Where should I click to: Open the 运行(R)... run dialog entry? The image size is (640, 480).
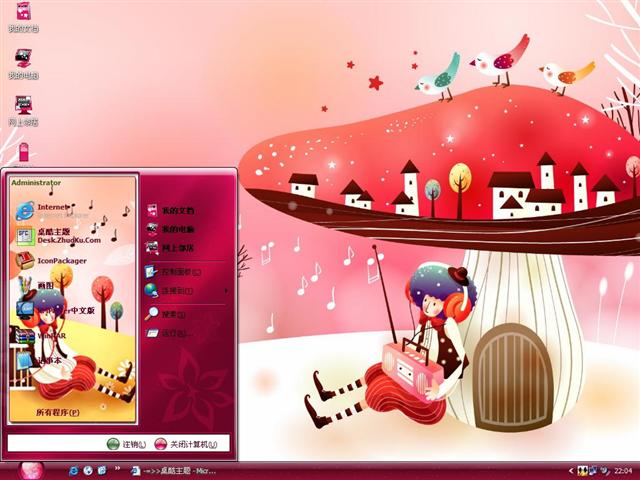[x=169, y=333]
